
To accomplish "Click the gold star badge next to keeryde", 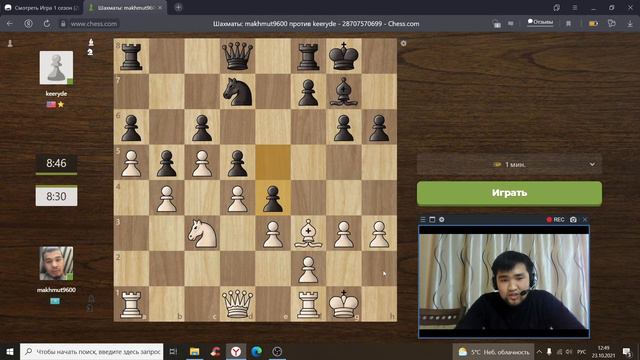I will click(x=61, y=104).
